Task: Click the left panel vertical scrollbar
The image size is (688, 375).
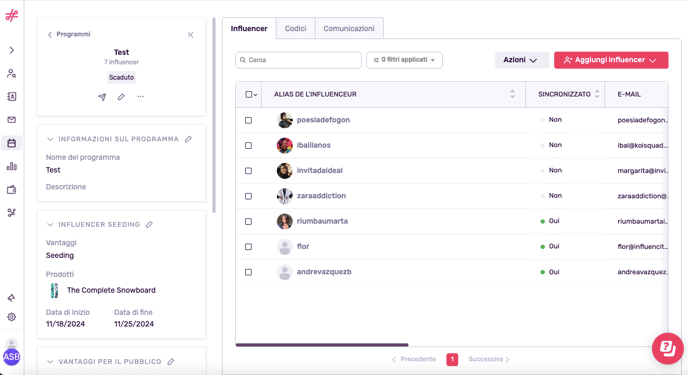Action: pyautogui.click(x=214, y=115)
